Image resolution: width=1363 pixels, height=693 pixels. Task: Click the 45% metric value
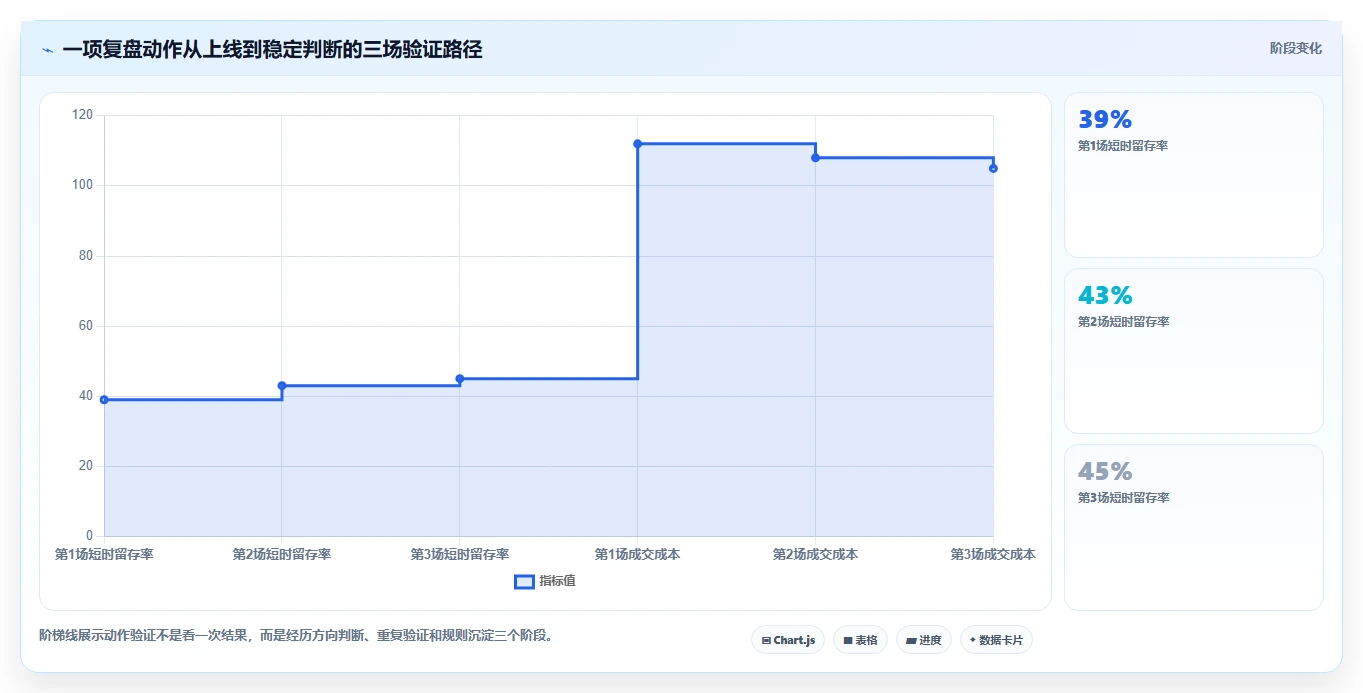(1105, 472)
